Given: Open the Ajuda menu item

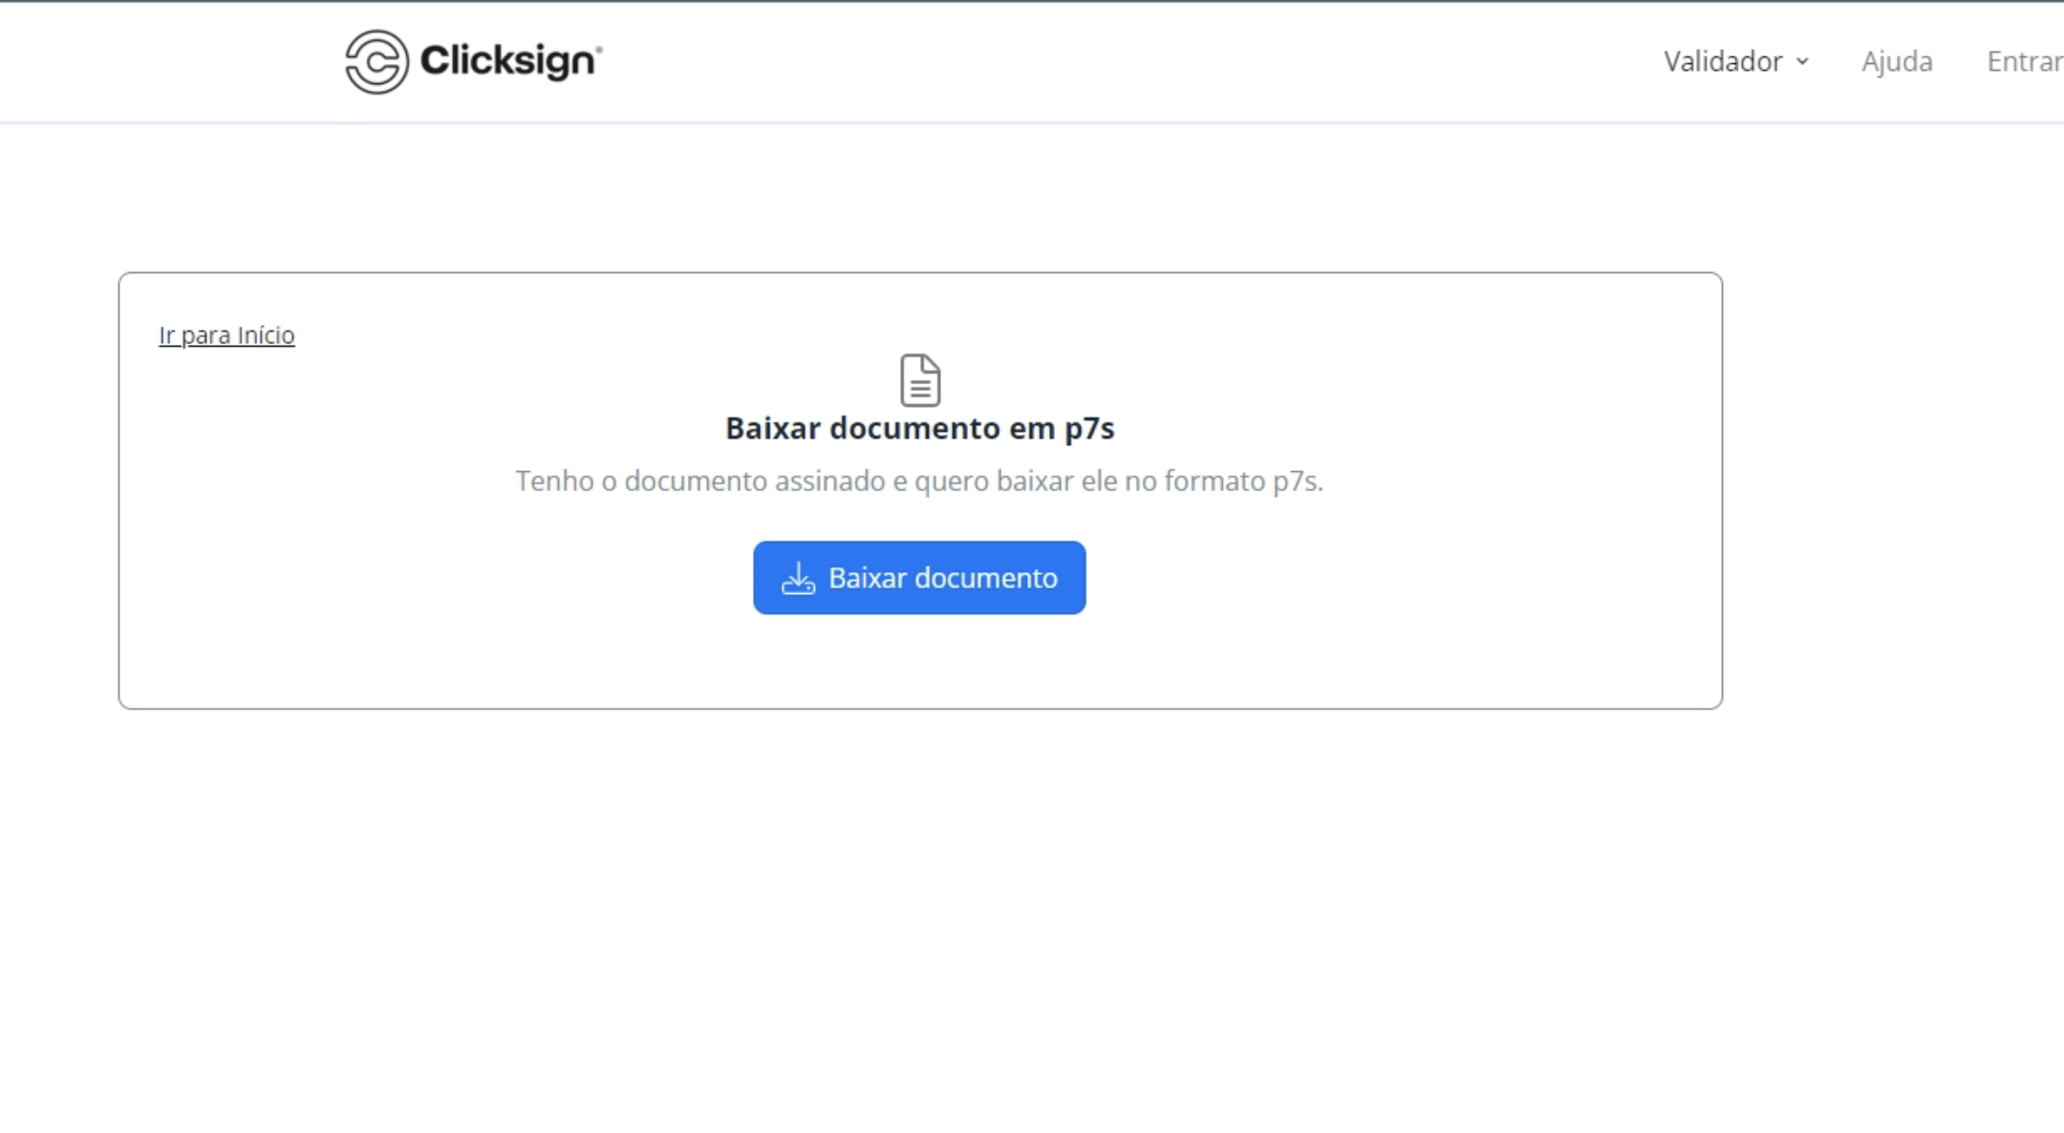Looking at the screenshot, I should (x=1895, y=61).
